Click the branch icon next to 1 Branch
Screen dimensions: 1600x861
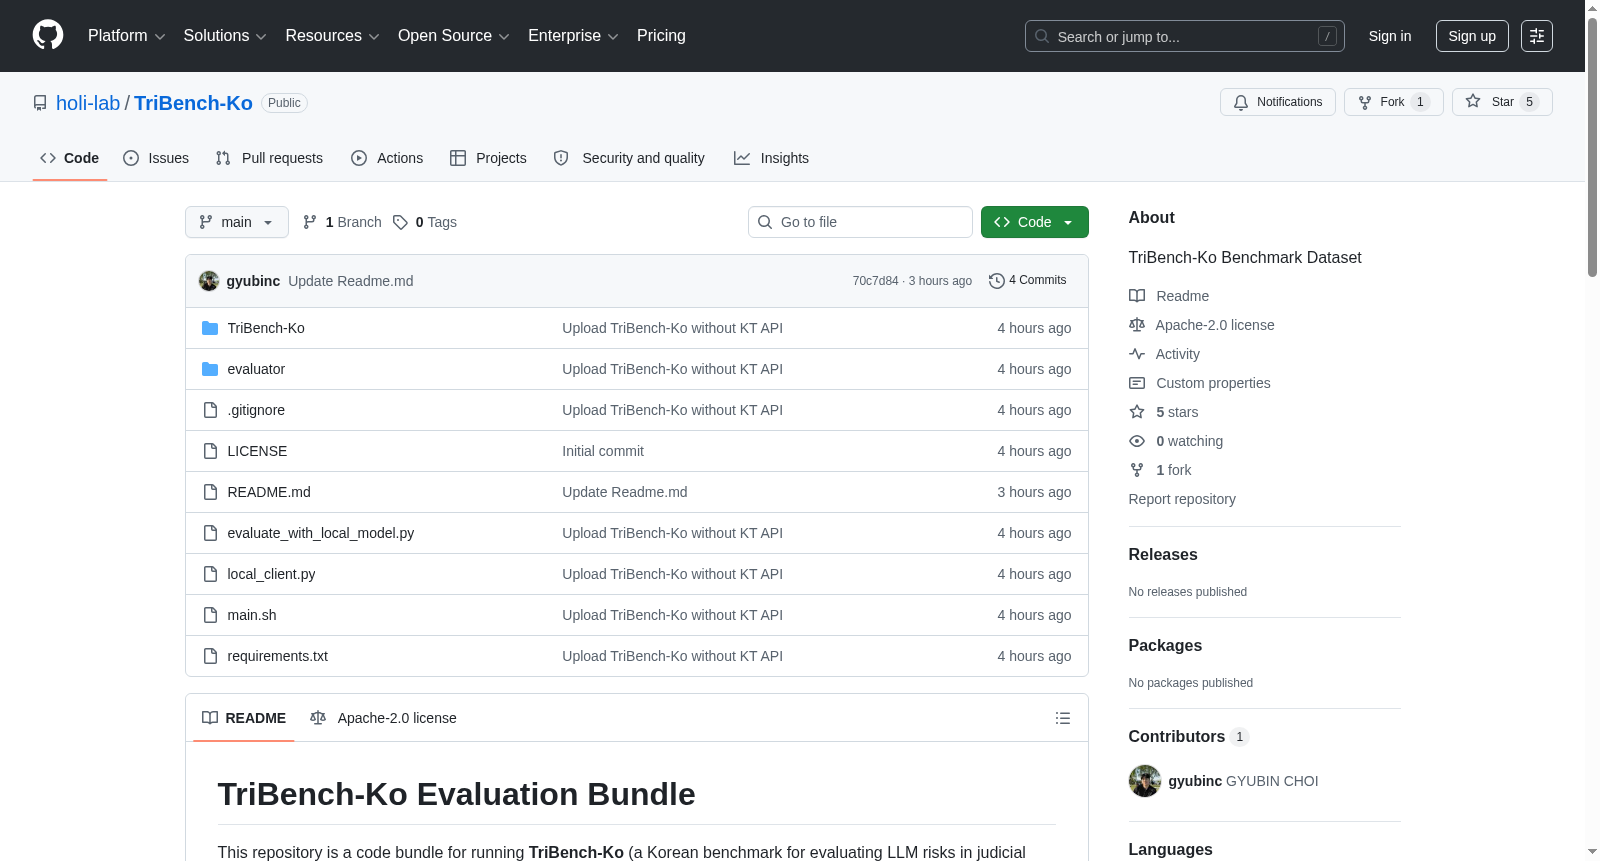coord(310,222)
